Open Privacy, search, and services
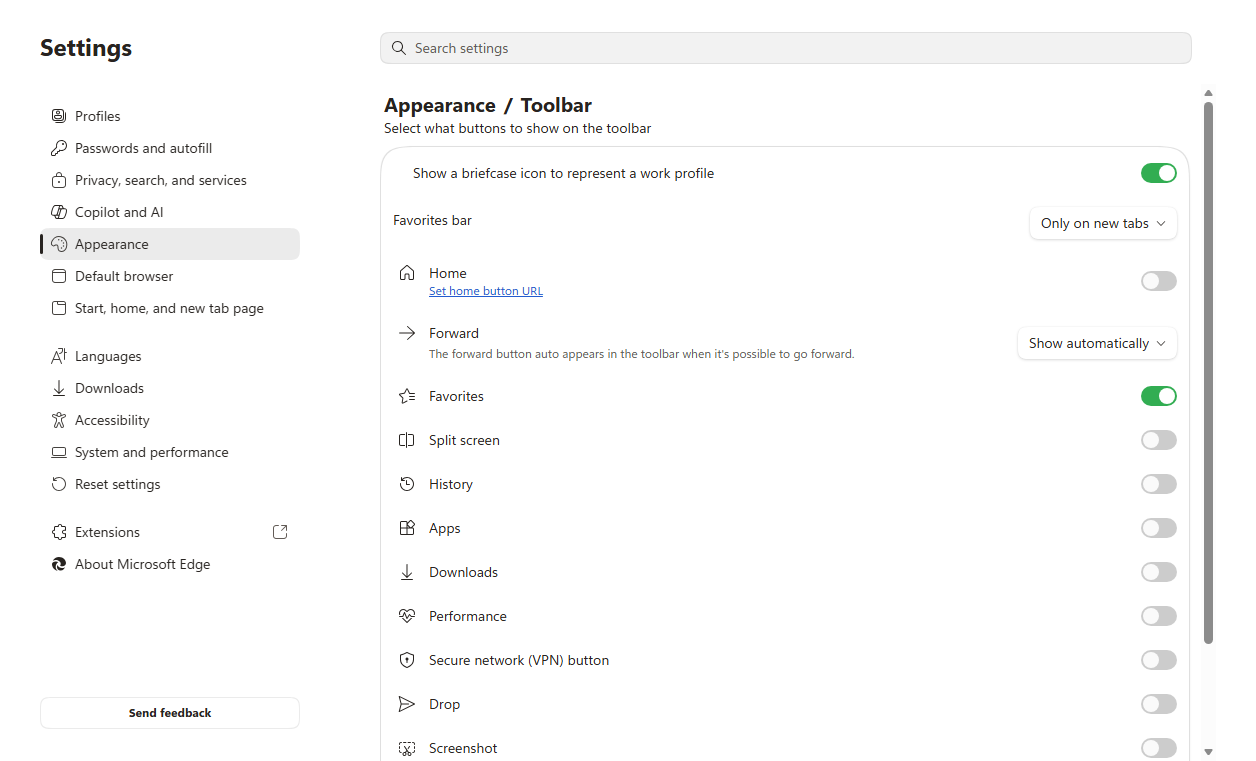Screen dimensions: 1256x761 click(x=170, y=180)
